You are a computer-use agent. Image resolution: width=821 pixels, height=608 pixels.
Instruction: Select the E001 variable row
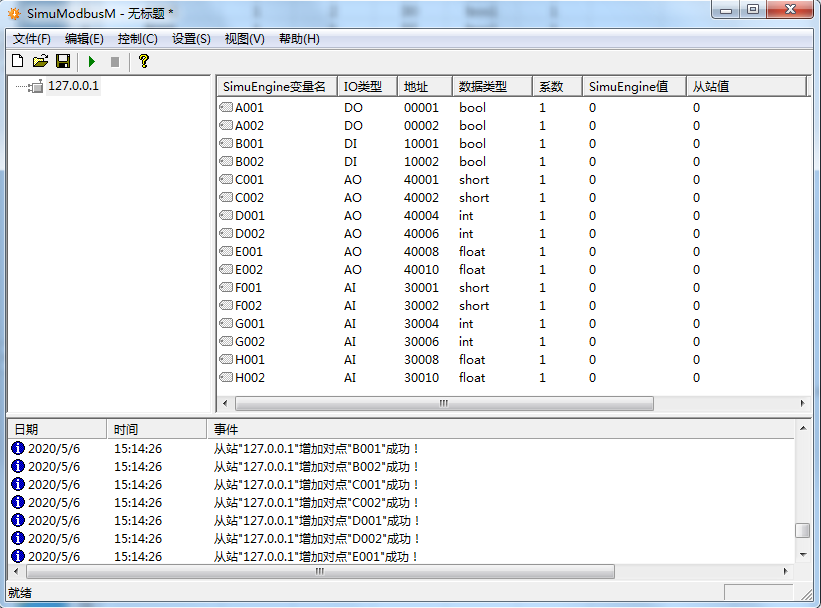click(250, 252)
